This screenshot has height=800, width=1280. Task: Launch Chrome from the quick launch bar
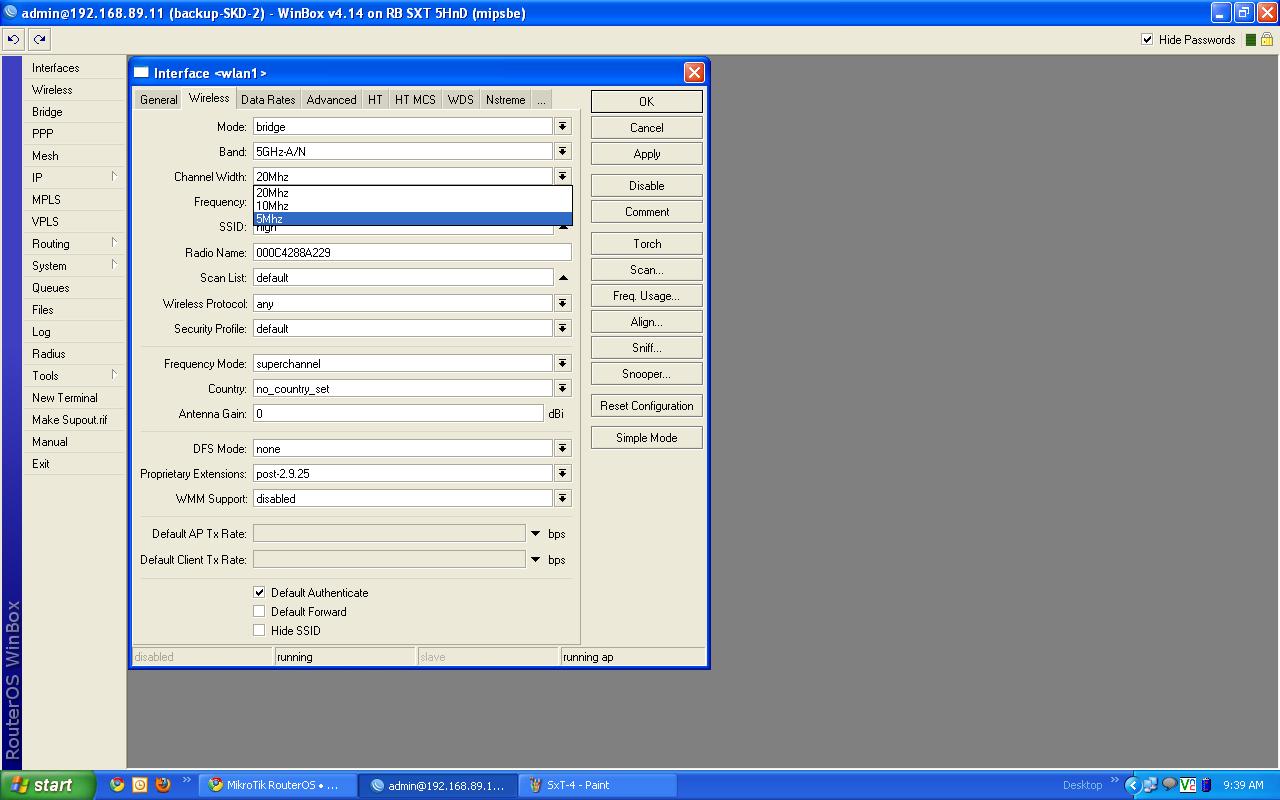pos(117,785)
